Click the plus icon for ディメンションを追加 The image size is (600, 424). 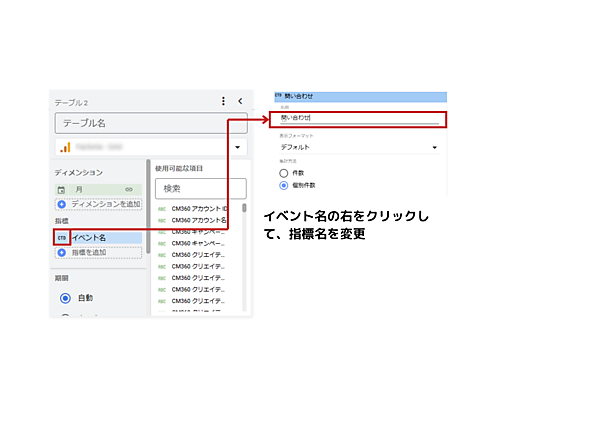pyautogui.click(x=62, y=203)
